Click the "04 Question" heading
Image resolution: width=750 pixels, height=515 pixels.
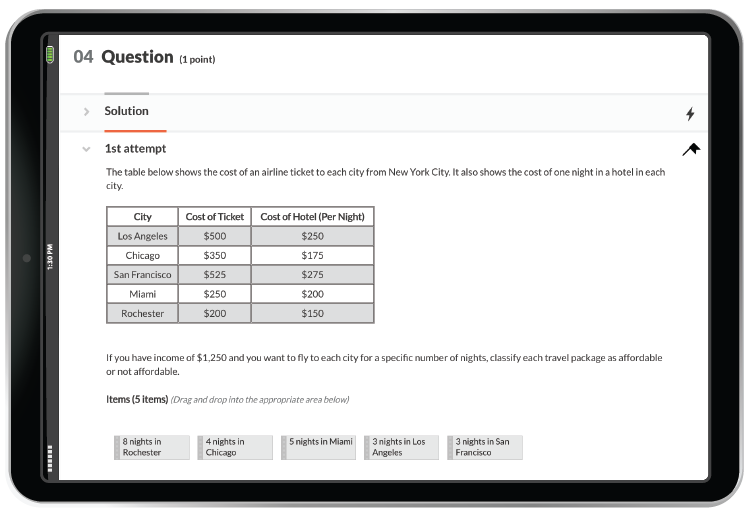124,58
